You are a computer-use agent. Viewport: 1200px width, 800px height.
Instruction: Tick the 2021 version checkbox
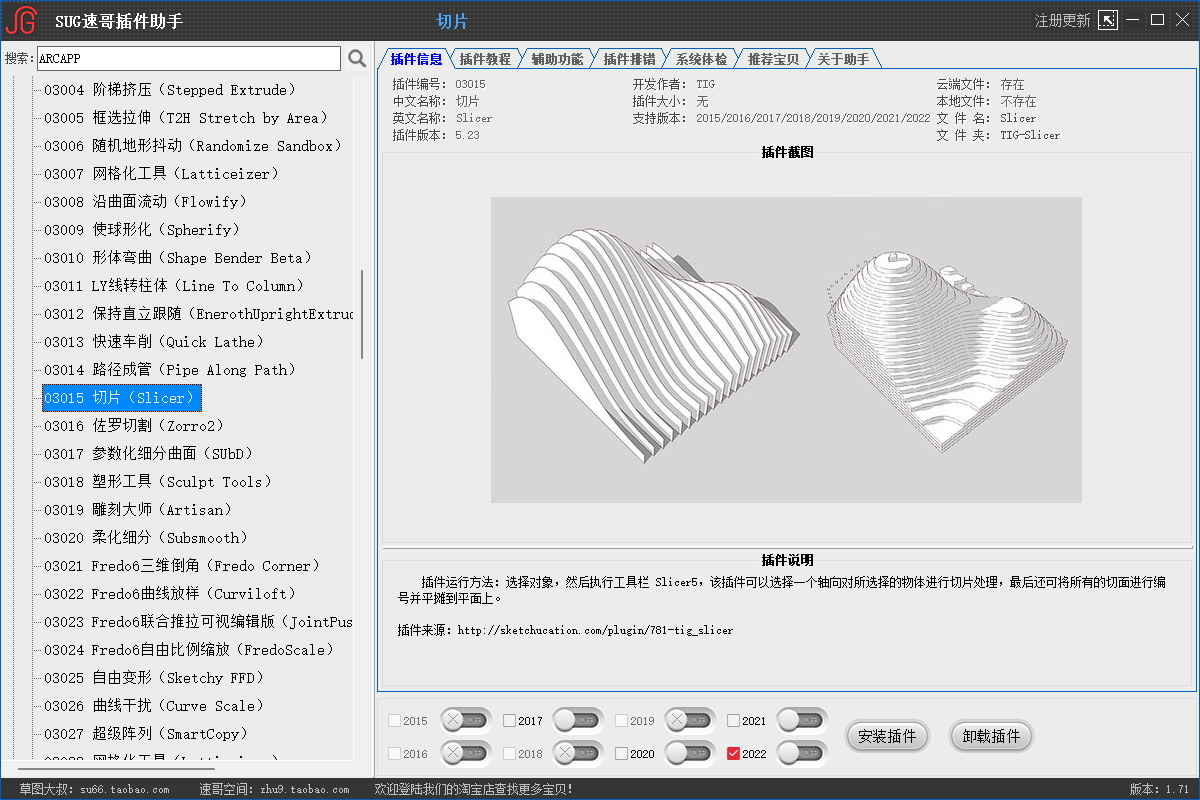click(x=734, y=721)
